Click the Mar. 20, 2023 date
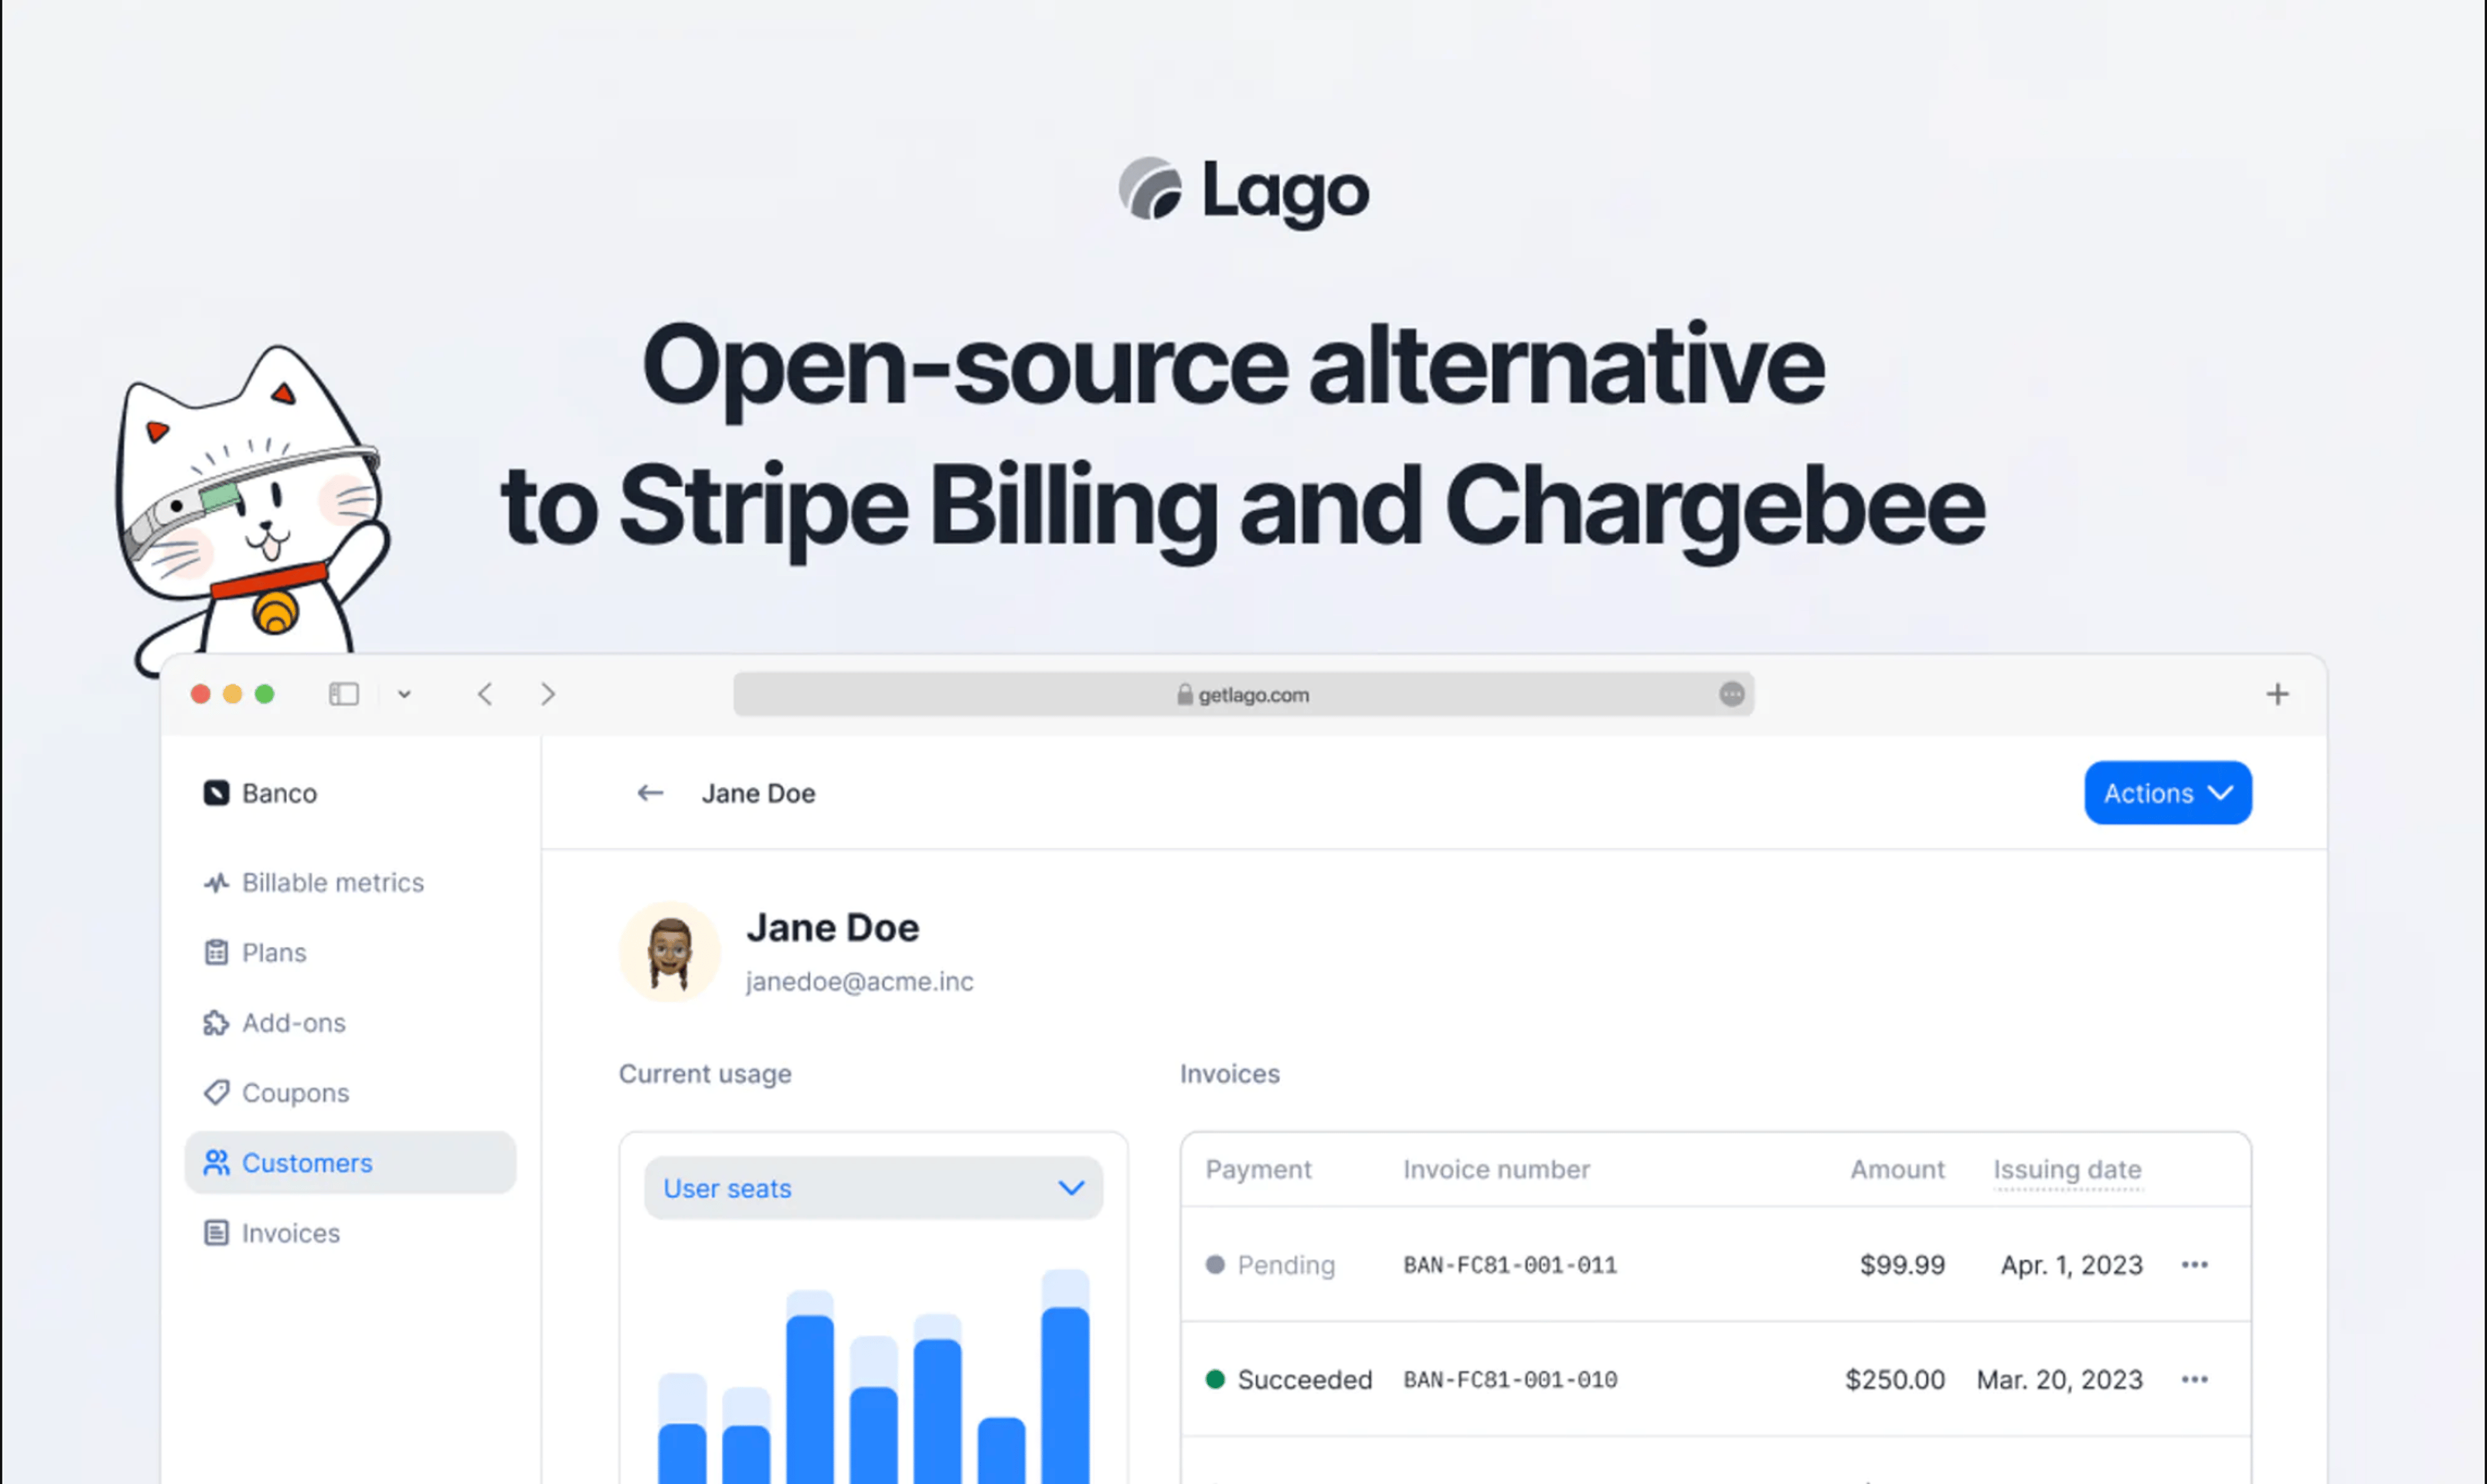This screenshot has width=2487, height=1484. (x=2059, y=1380)
